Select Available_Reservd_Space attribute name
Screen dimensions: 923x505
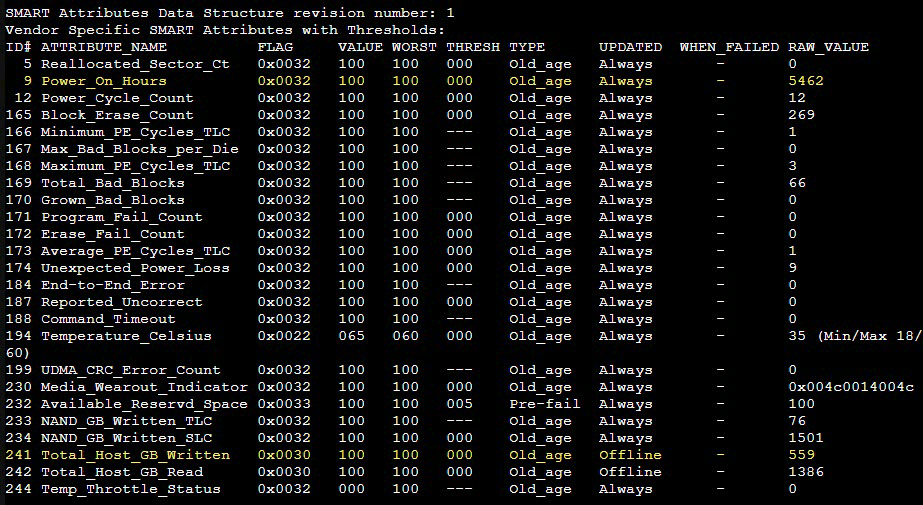point(144,406)
